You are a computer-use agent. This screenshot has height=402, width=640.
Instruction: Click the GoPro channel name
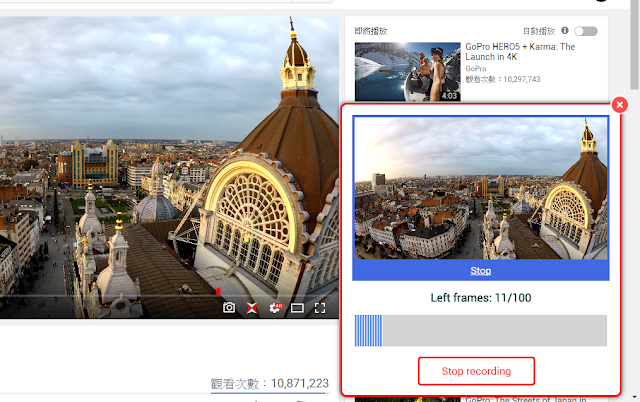pos(476,69)
